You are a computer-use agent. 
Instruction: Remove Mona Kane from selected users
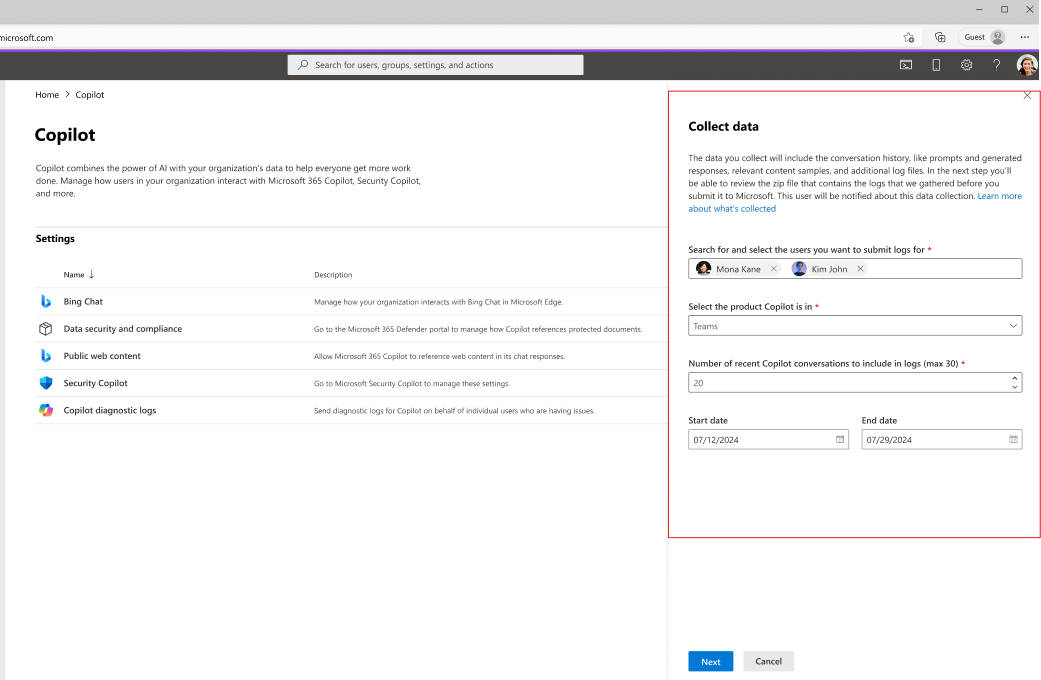pyautogui.click(x=773, y=269)
